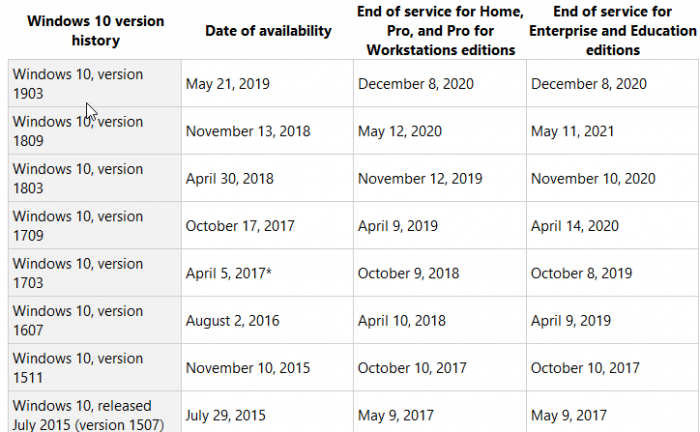The width and height of the screenshot is (700, 432).
Task: Select the Windows 10, version 1703 cell
Action: point(78,273)
